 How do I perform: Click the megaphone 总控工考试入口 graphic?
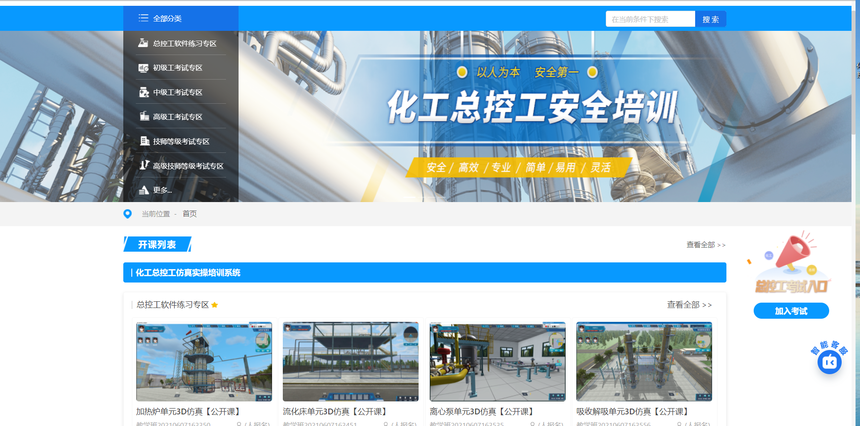(790, 263)
